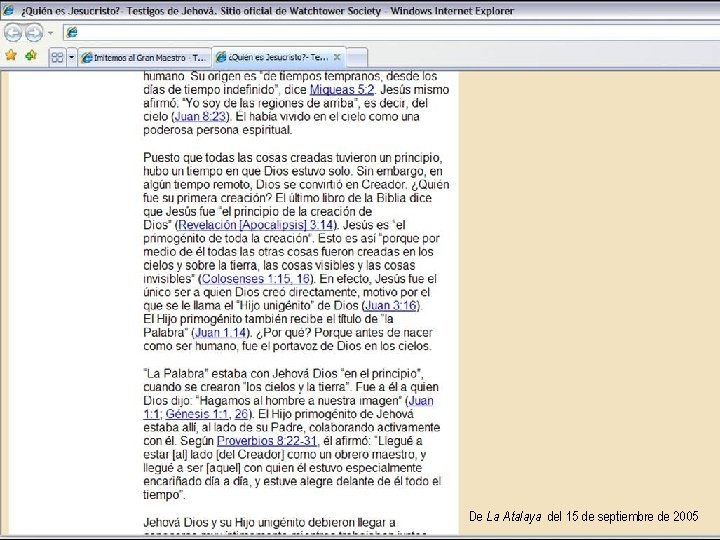Close the '¿Quién es Jesucristo?' tab
This screenshot has height=540, width=720.
(337, 57)
